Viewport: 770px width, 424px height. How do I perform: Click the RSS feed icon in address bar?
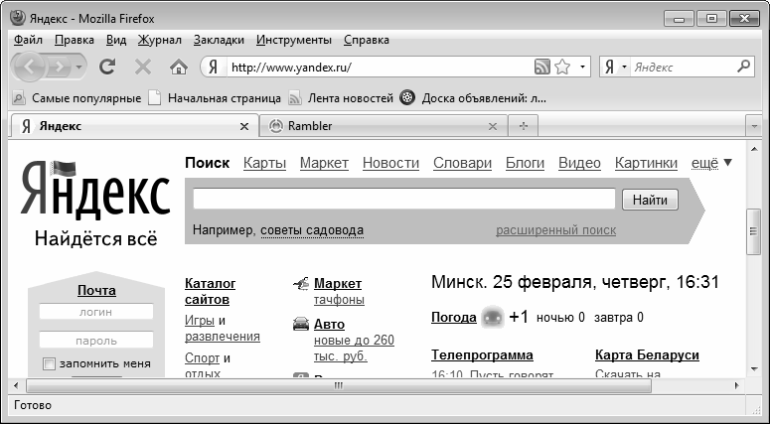(x=541, y=68)
